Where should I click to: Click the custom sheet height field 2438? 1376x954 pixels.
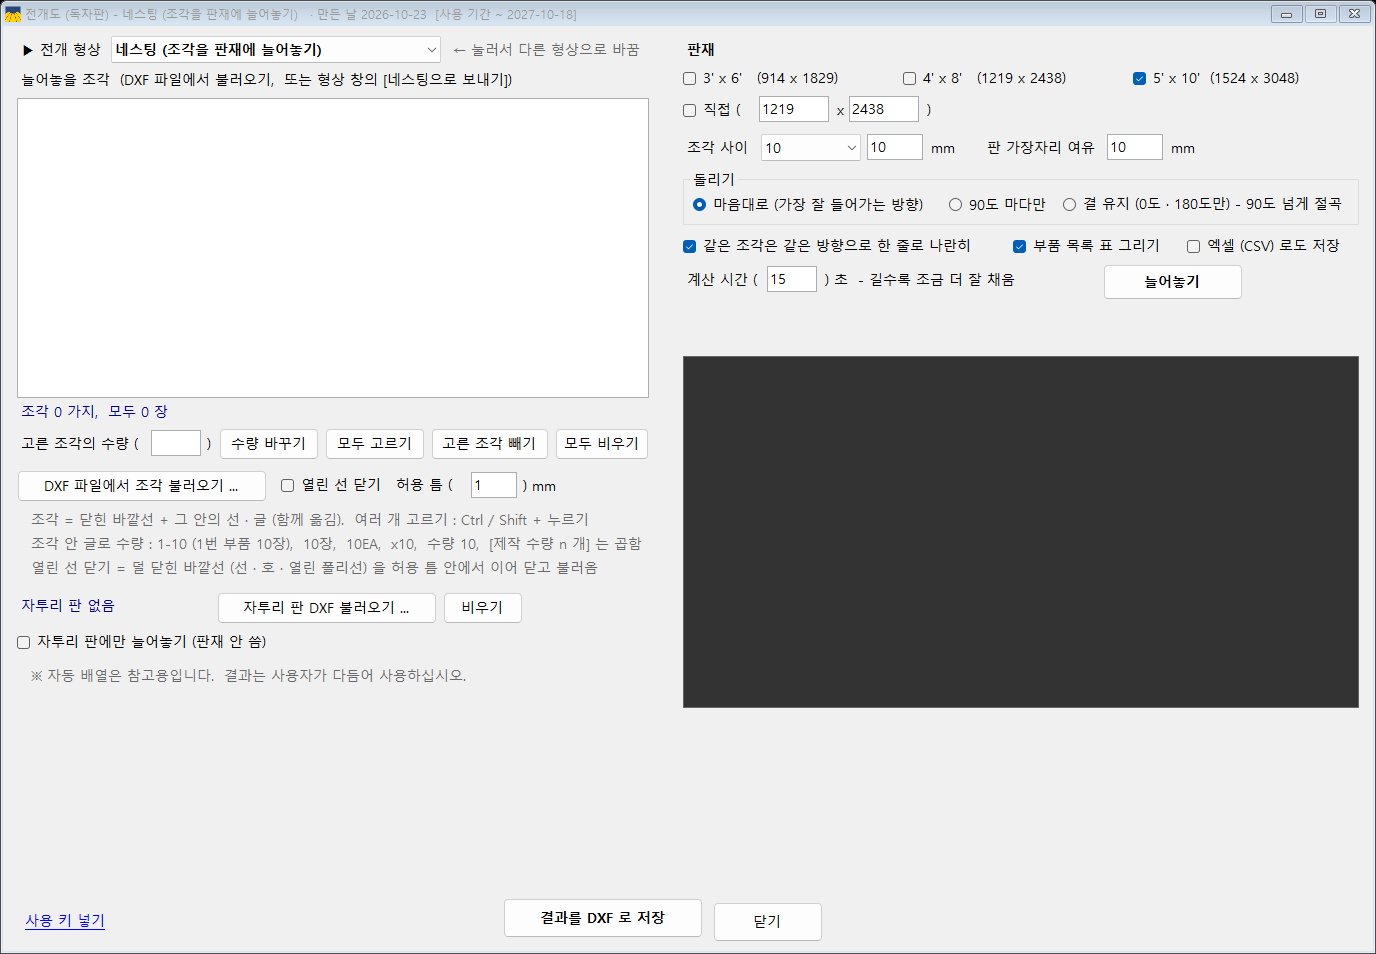click(884, 109)
